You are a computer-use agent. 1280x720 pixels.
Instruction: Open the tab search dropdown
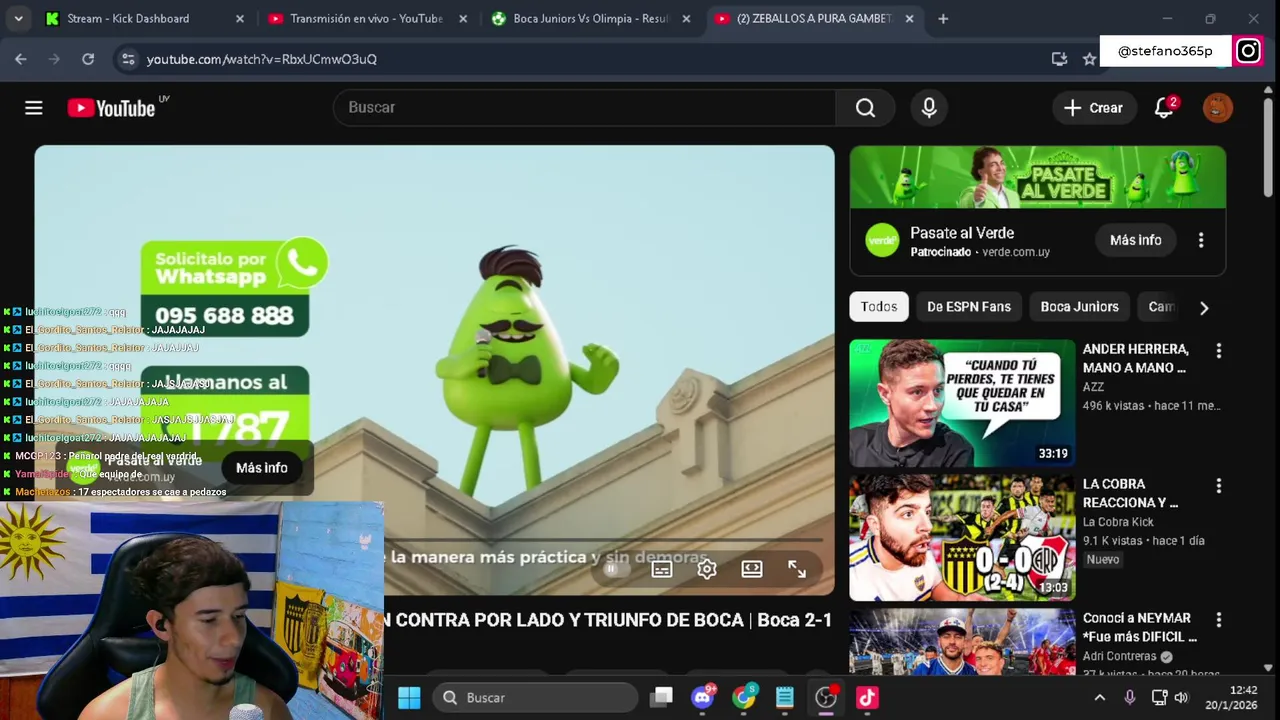point(19,18)
